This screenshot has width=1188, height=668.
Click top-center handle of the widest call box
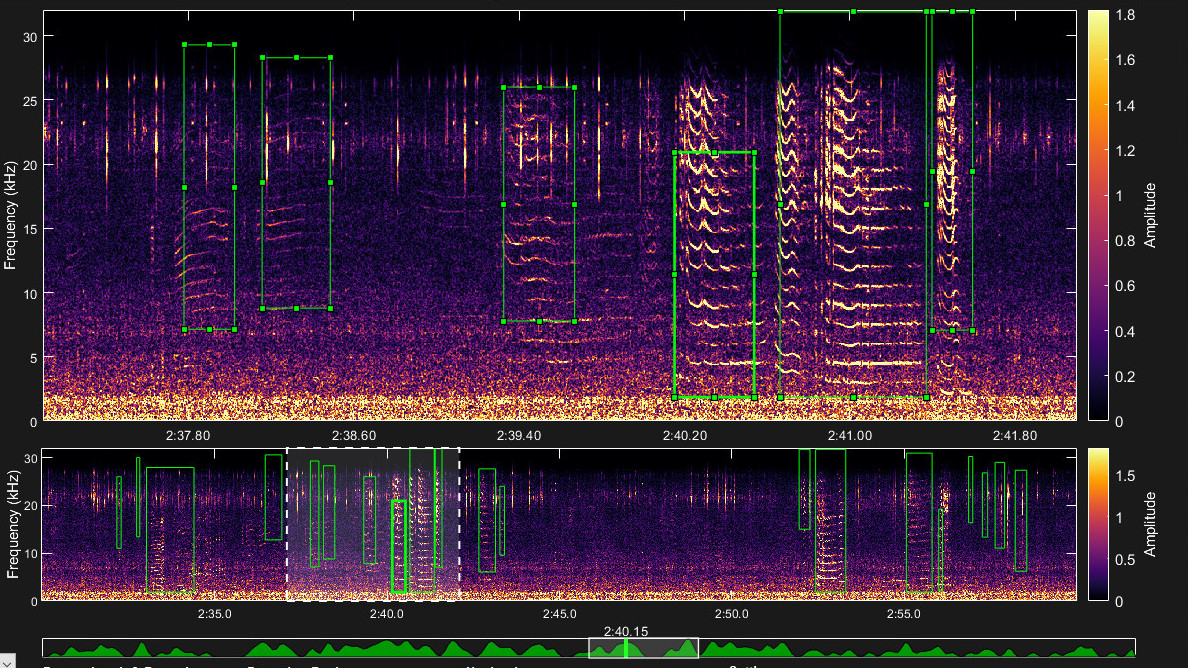(853, 12)
